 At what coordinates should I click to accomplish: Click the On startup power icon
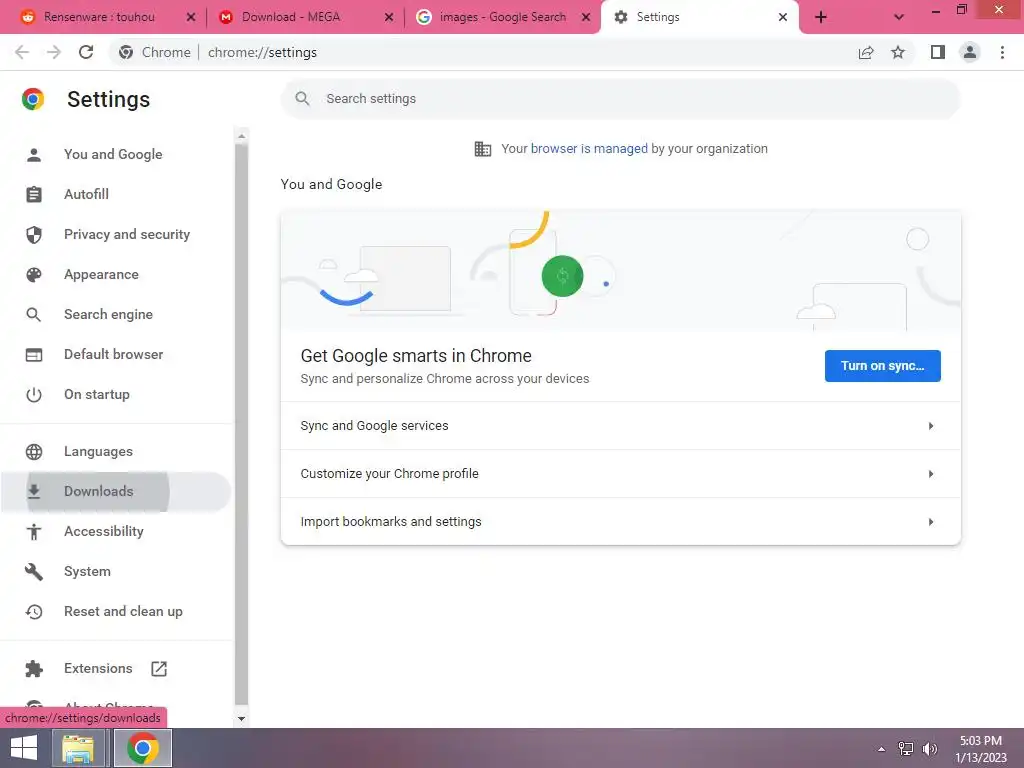[x=34, y=394]
